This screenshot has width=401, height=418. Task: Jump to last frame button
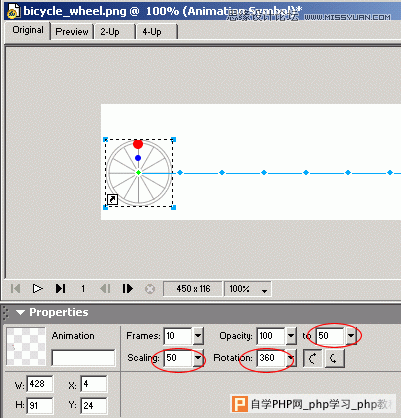(60, 288)
